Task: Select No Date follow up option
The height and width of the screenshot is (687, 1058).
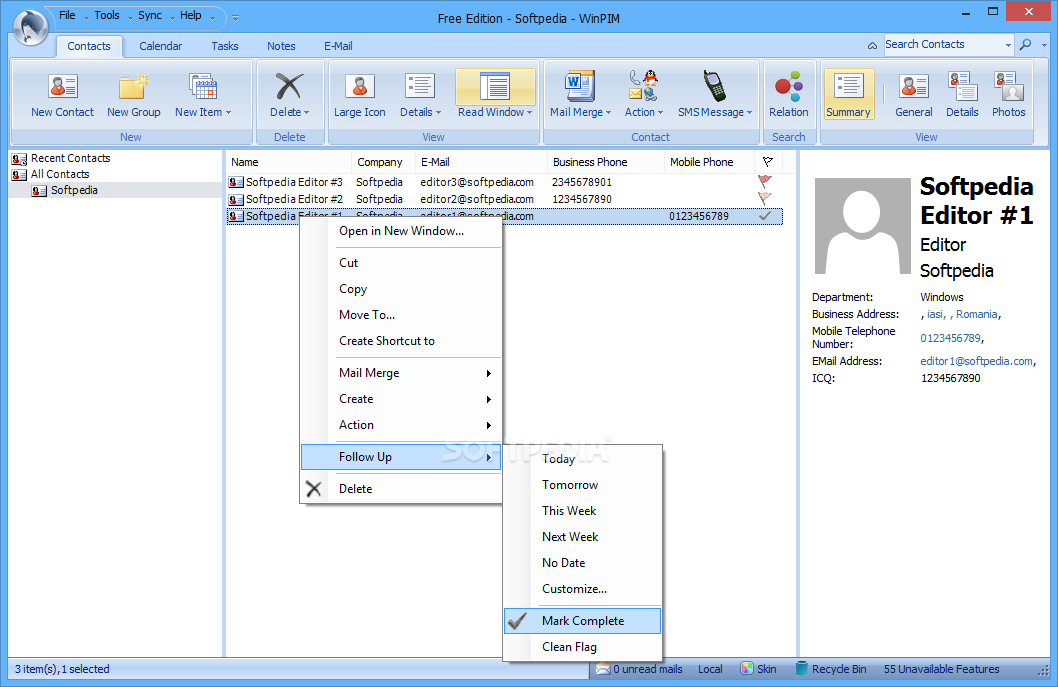Action: pyautogui.click(x=582, y=563)
